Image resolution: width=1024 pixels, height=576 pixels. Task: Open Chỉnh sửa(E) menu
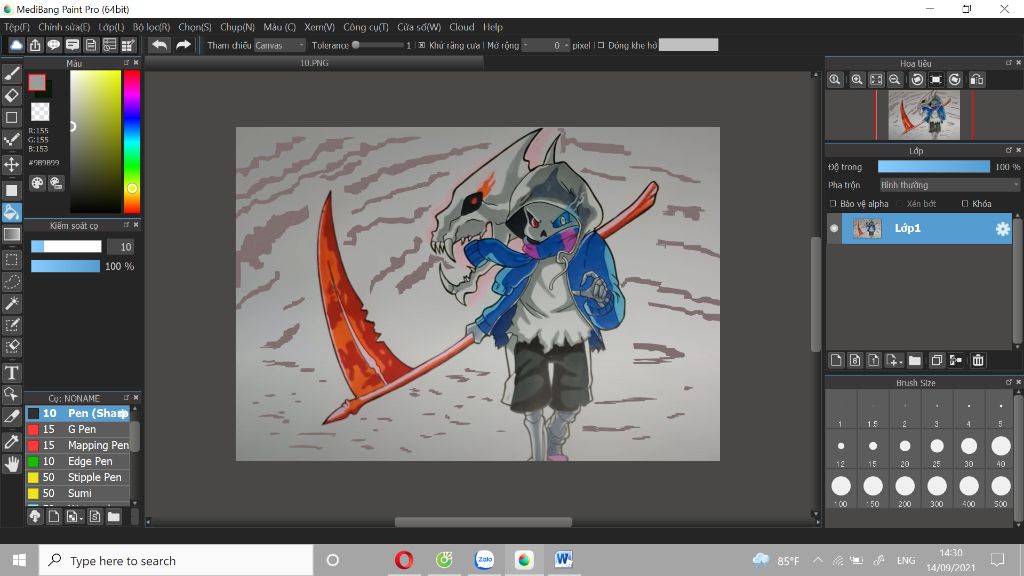coord(64,27)
